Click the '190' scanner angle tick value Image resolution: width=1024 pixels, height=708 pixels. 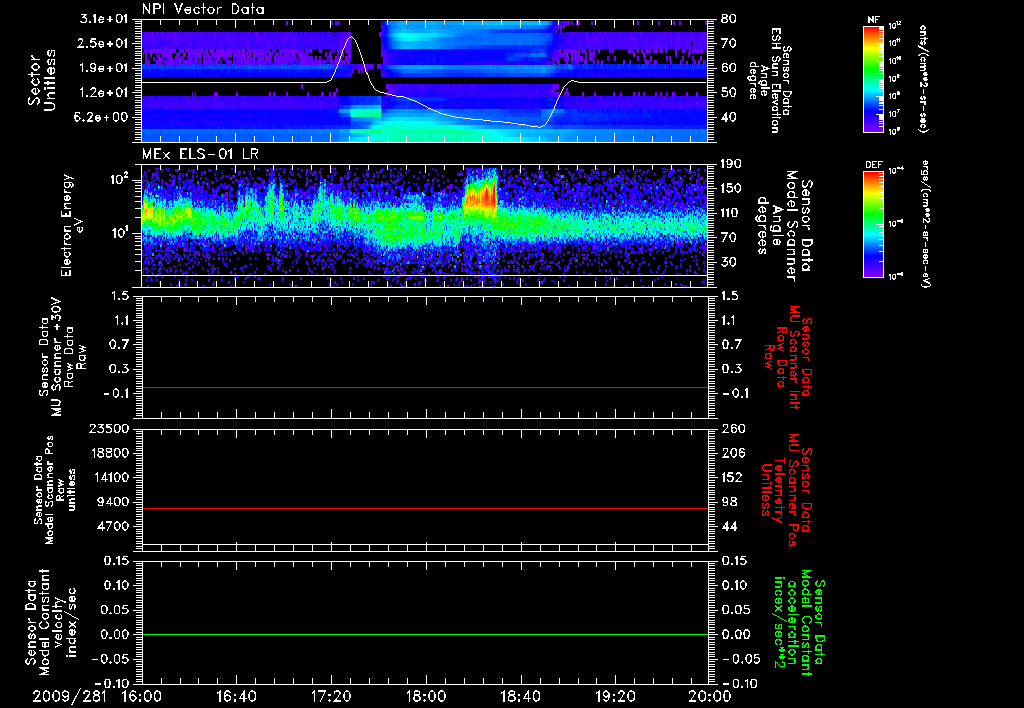(730, 165)
